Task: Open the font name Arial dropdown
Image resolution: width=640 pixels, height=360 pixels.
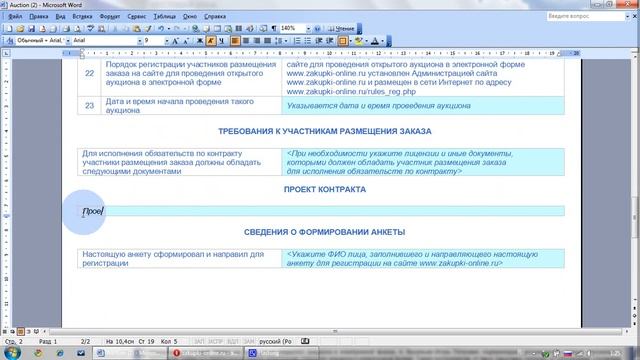Action: coord(140,40)
